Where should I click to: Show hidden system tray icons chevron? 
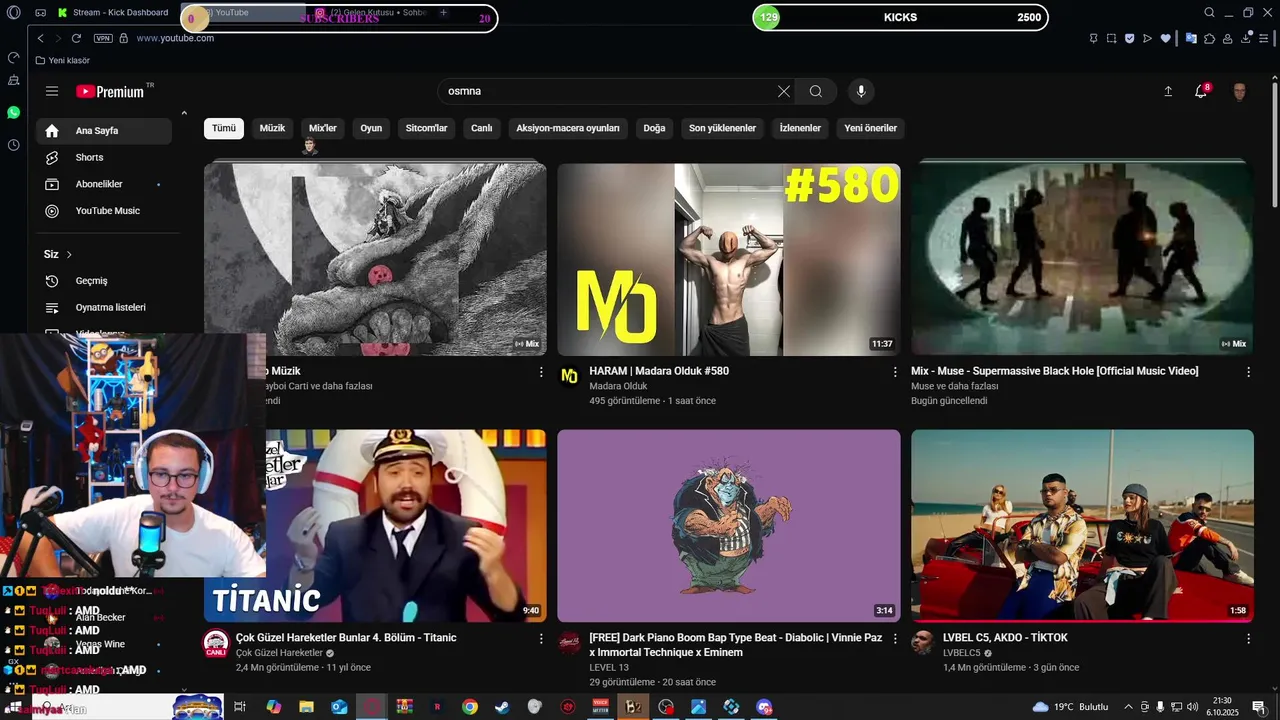(x=1128, y=707)
